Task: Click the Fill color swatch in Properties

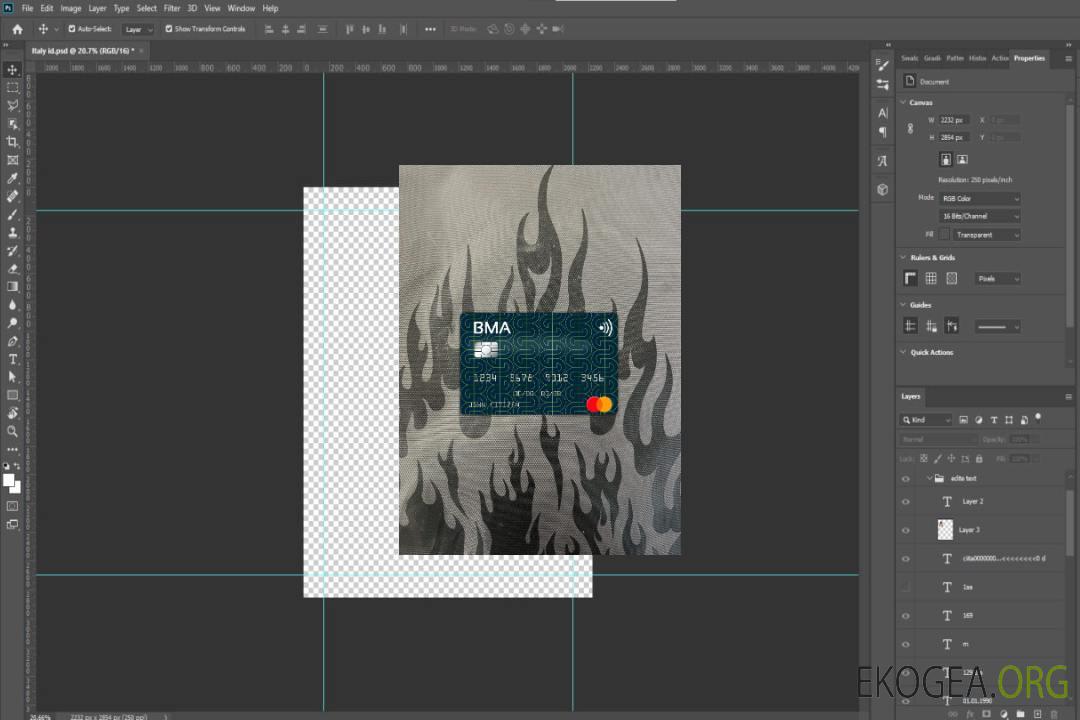Action: pos(944,234)
